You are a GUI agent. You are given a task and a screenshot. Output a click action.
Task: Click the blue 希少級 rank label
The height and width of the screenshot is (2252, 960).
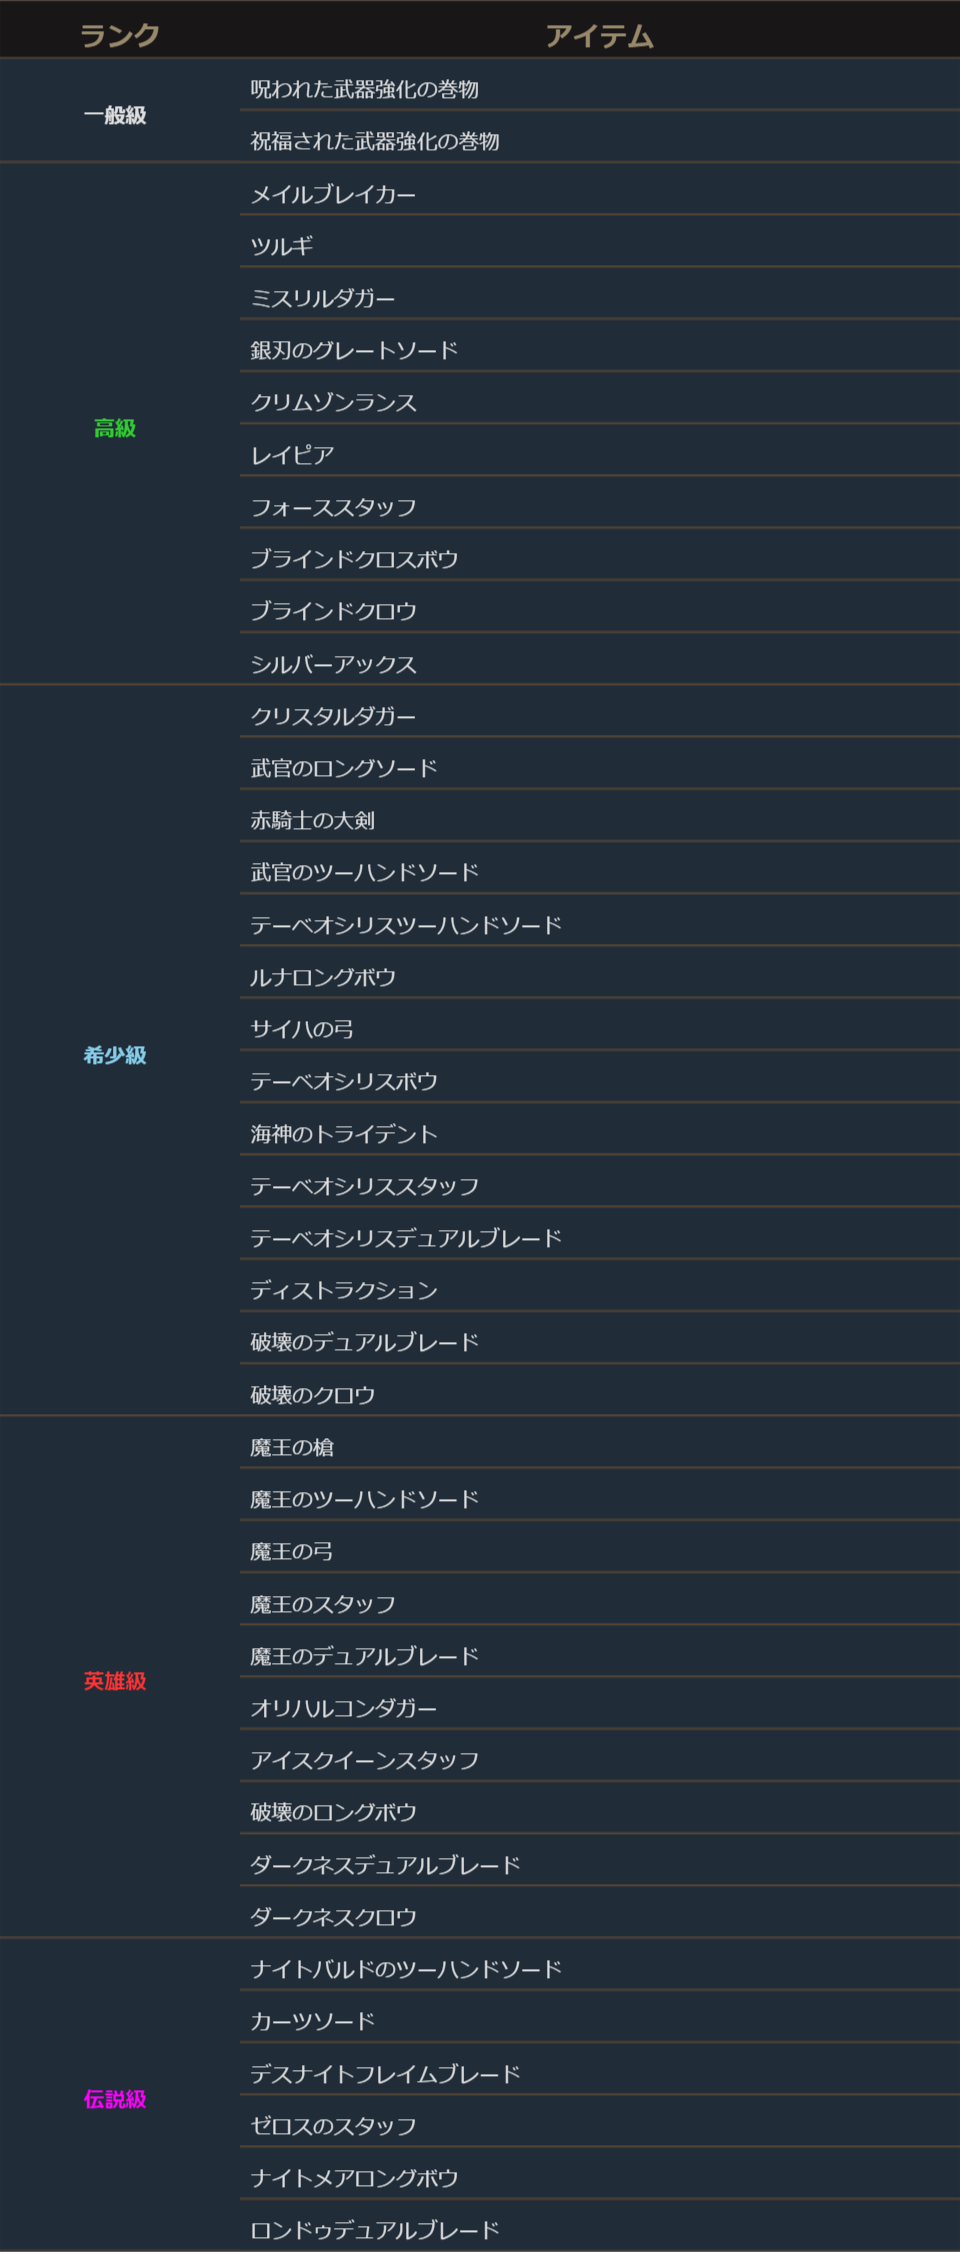point(115,1055)
